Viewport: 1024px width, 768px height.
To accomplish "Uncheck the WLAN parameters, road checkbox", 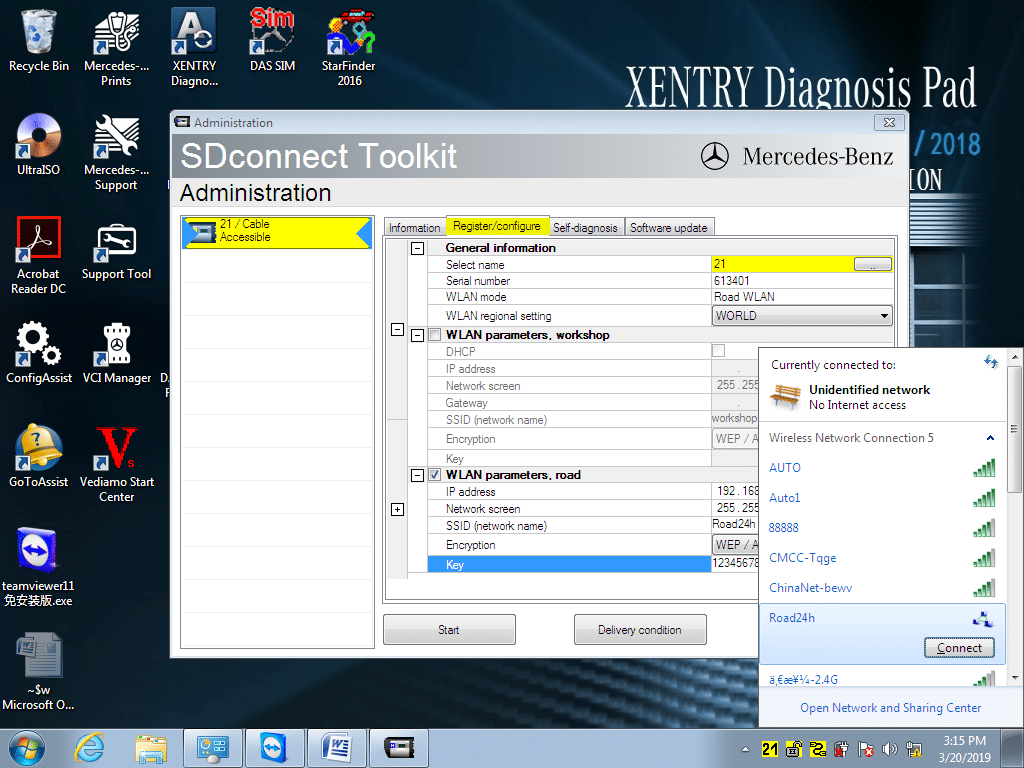I will [435, 475].
